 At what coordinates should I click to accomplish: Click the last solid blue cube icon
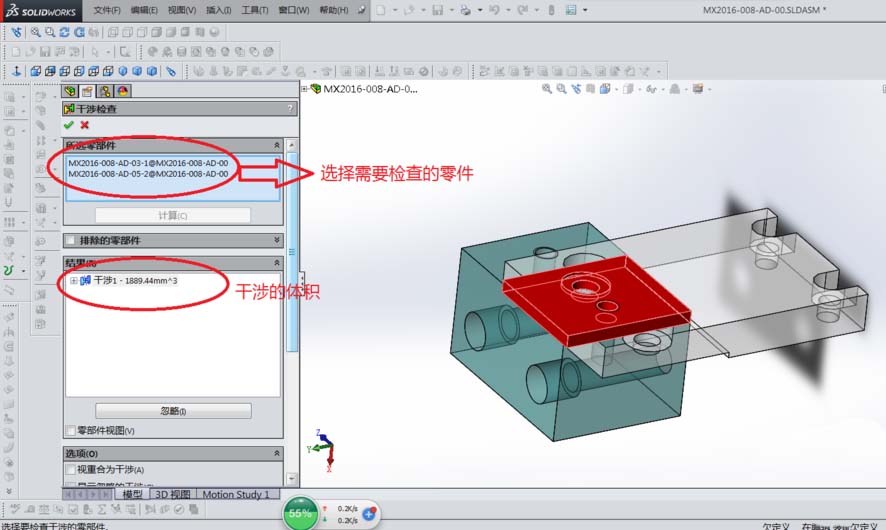point(151,71)
